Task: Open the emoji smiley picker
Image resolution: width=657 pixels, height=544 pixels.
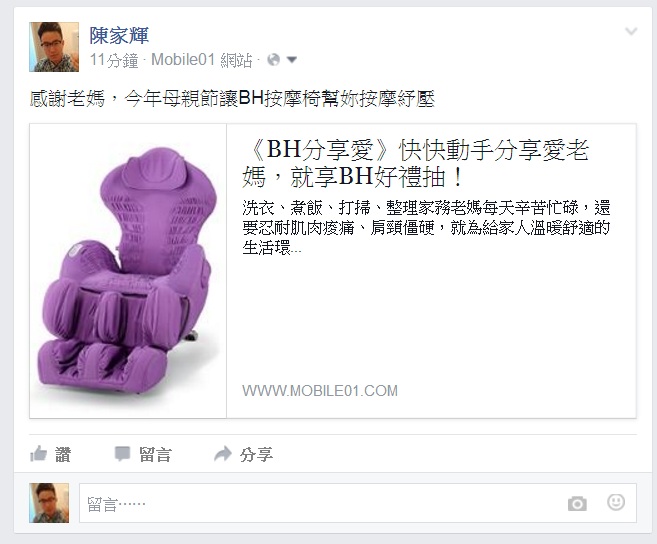Action: click(616, 502)
